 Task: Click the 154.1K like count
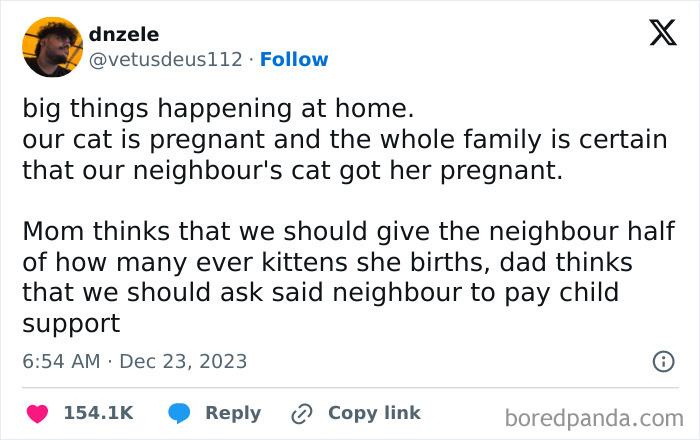coord(98,413)
